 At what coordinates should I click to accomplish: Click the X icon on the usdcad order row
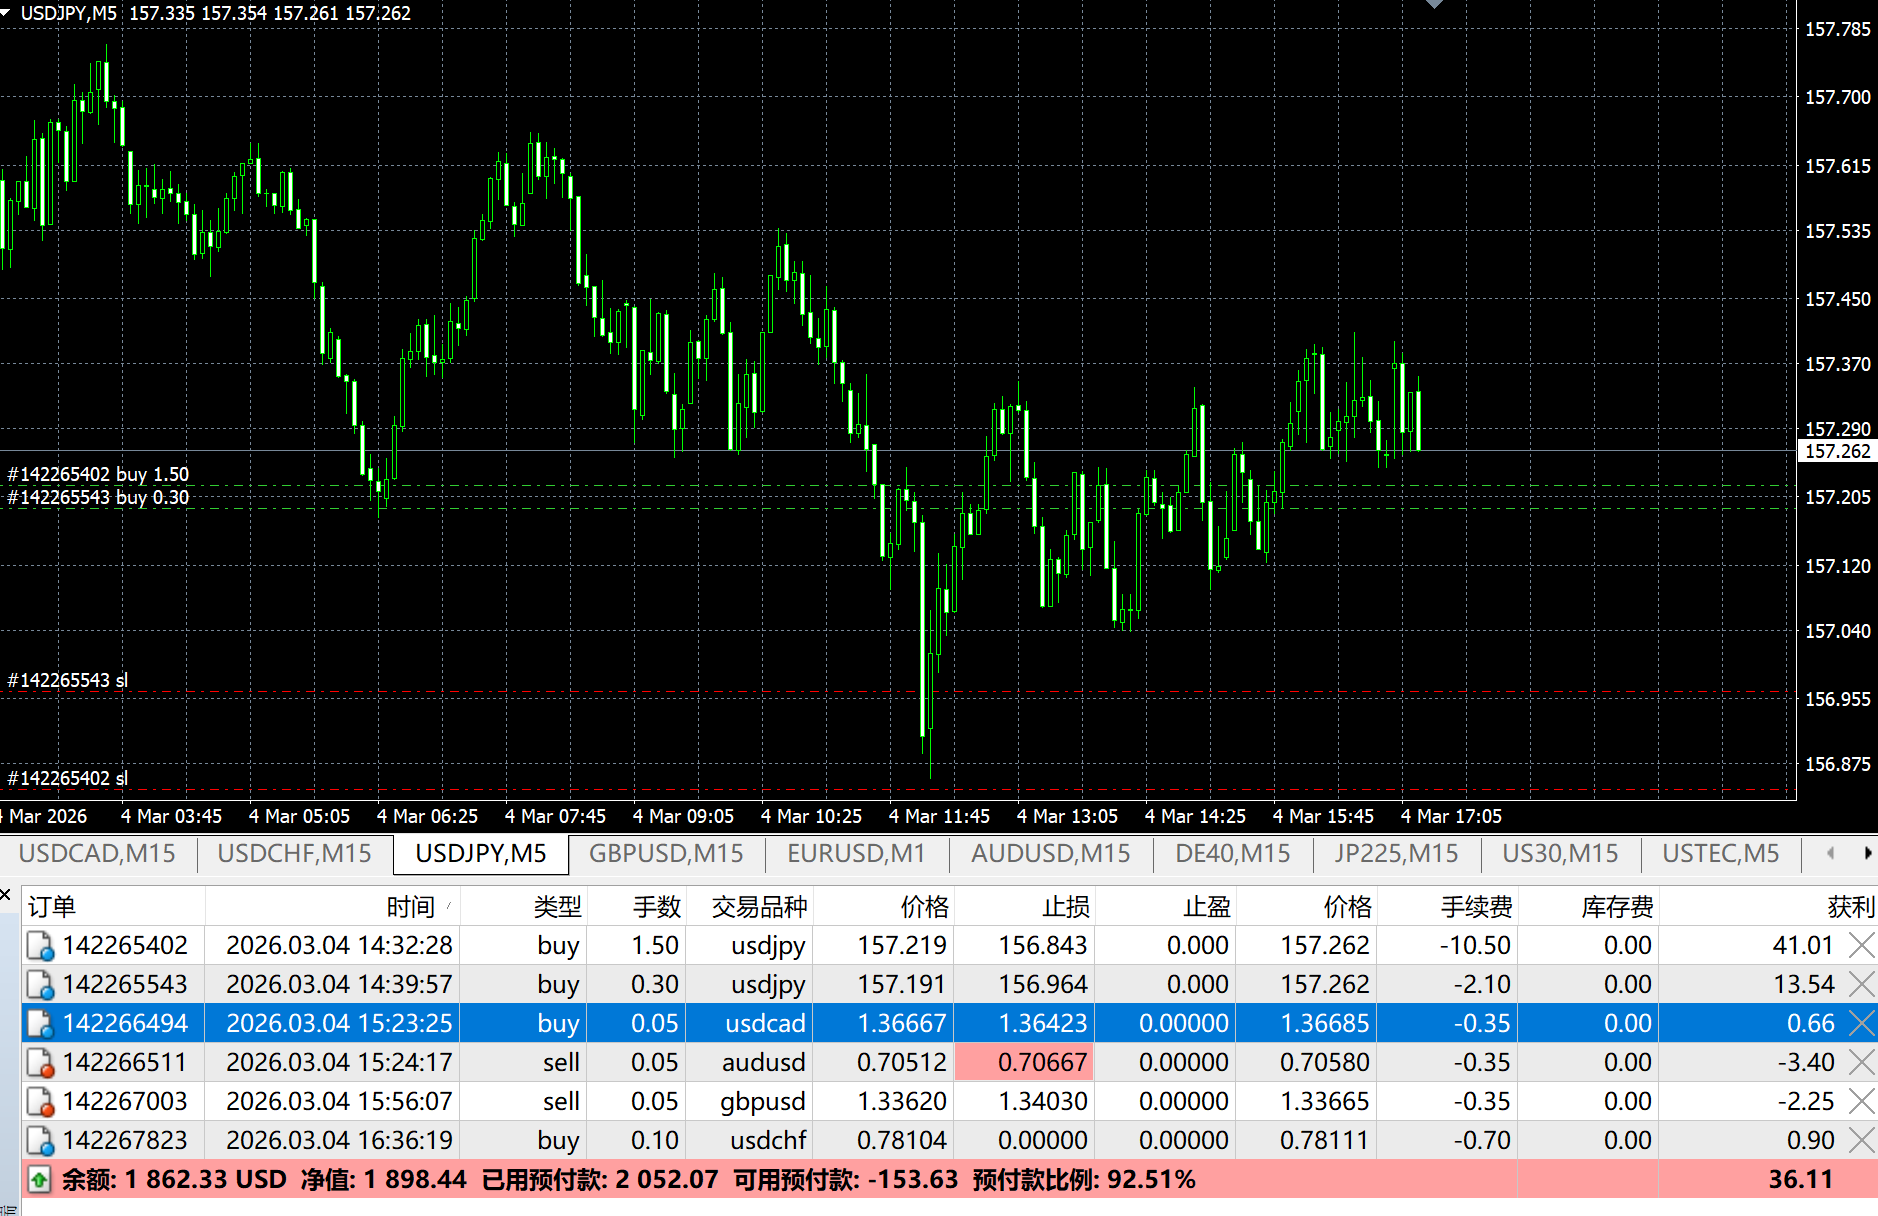[x=1860, y=1023]
